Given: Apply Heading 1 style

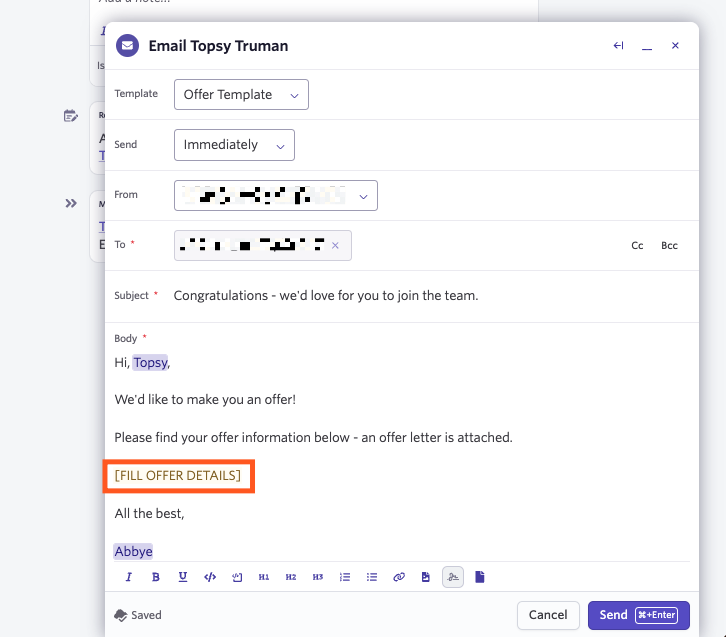Looking at the screenshot, I should click(264, 577).
